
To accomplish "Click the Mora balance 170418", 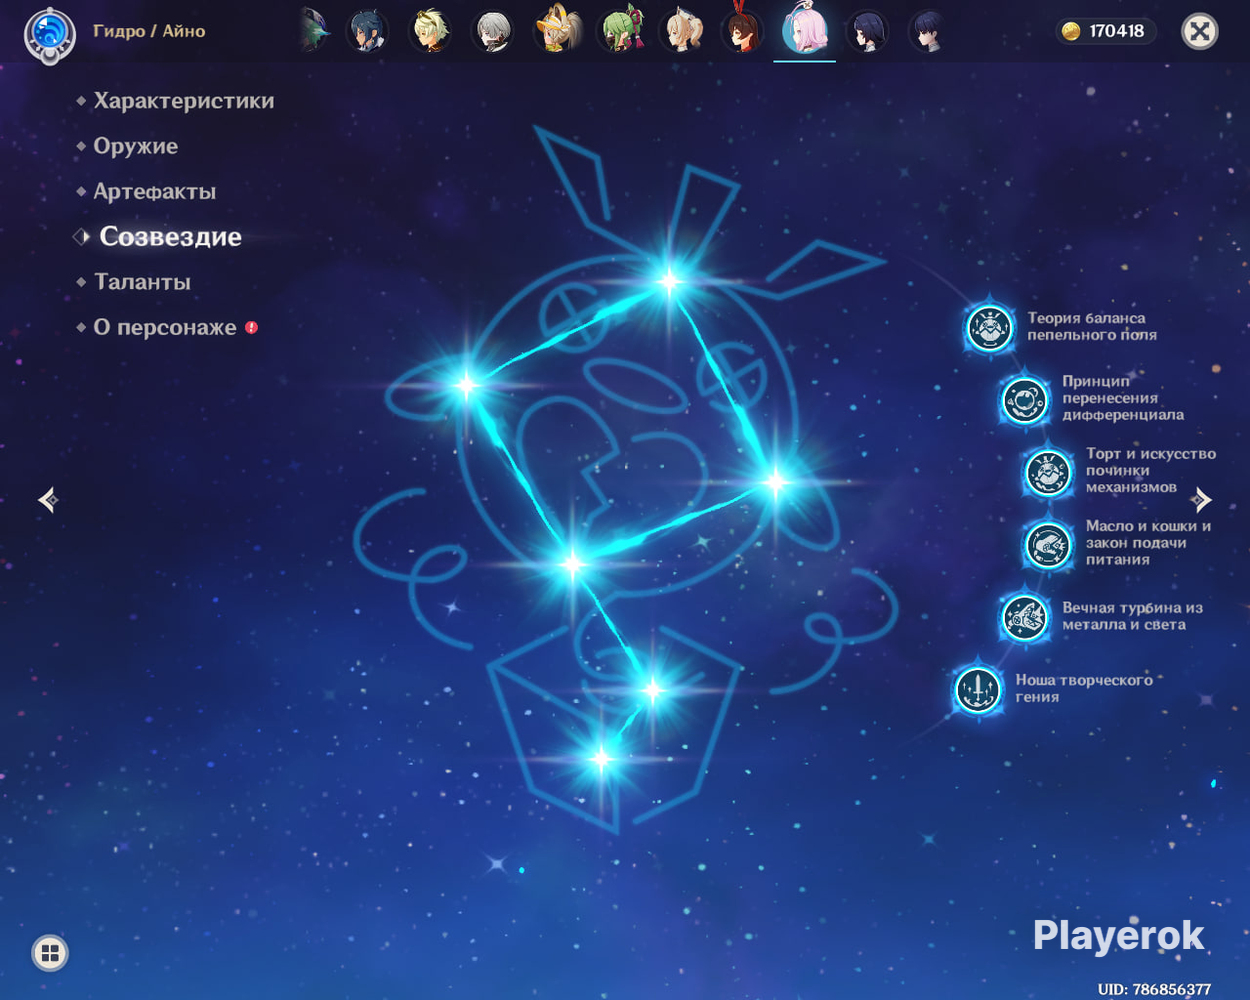I will pyautogui.click(x=1116, y=31).
